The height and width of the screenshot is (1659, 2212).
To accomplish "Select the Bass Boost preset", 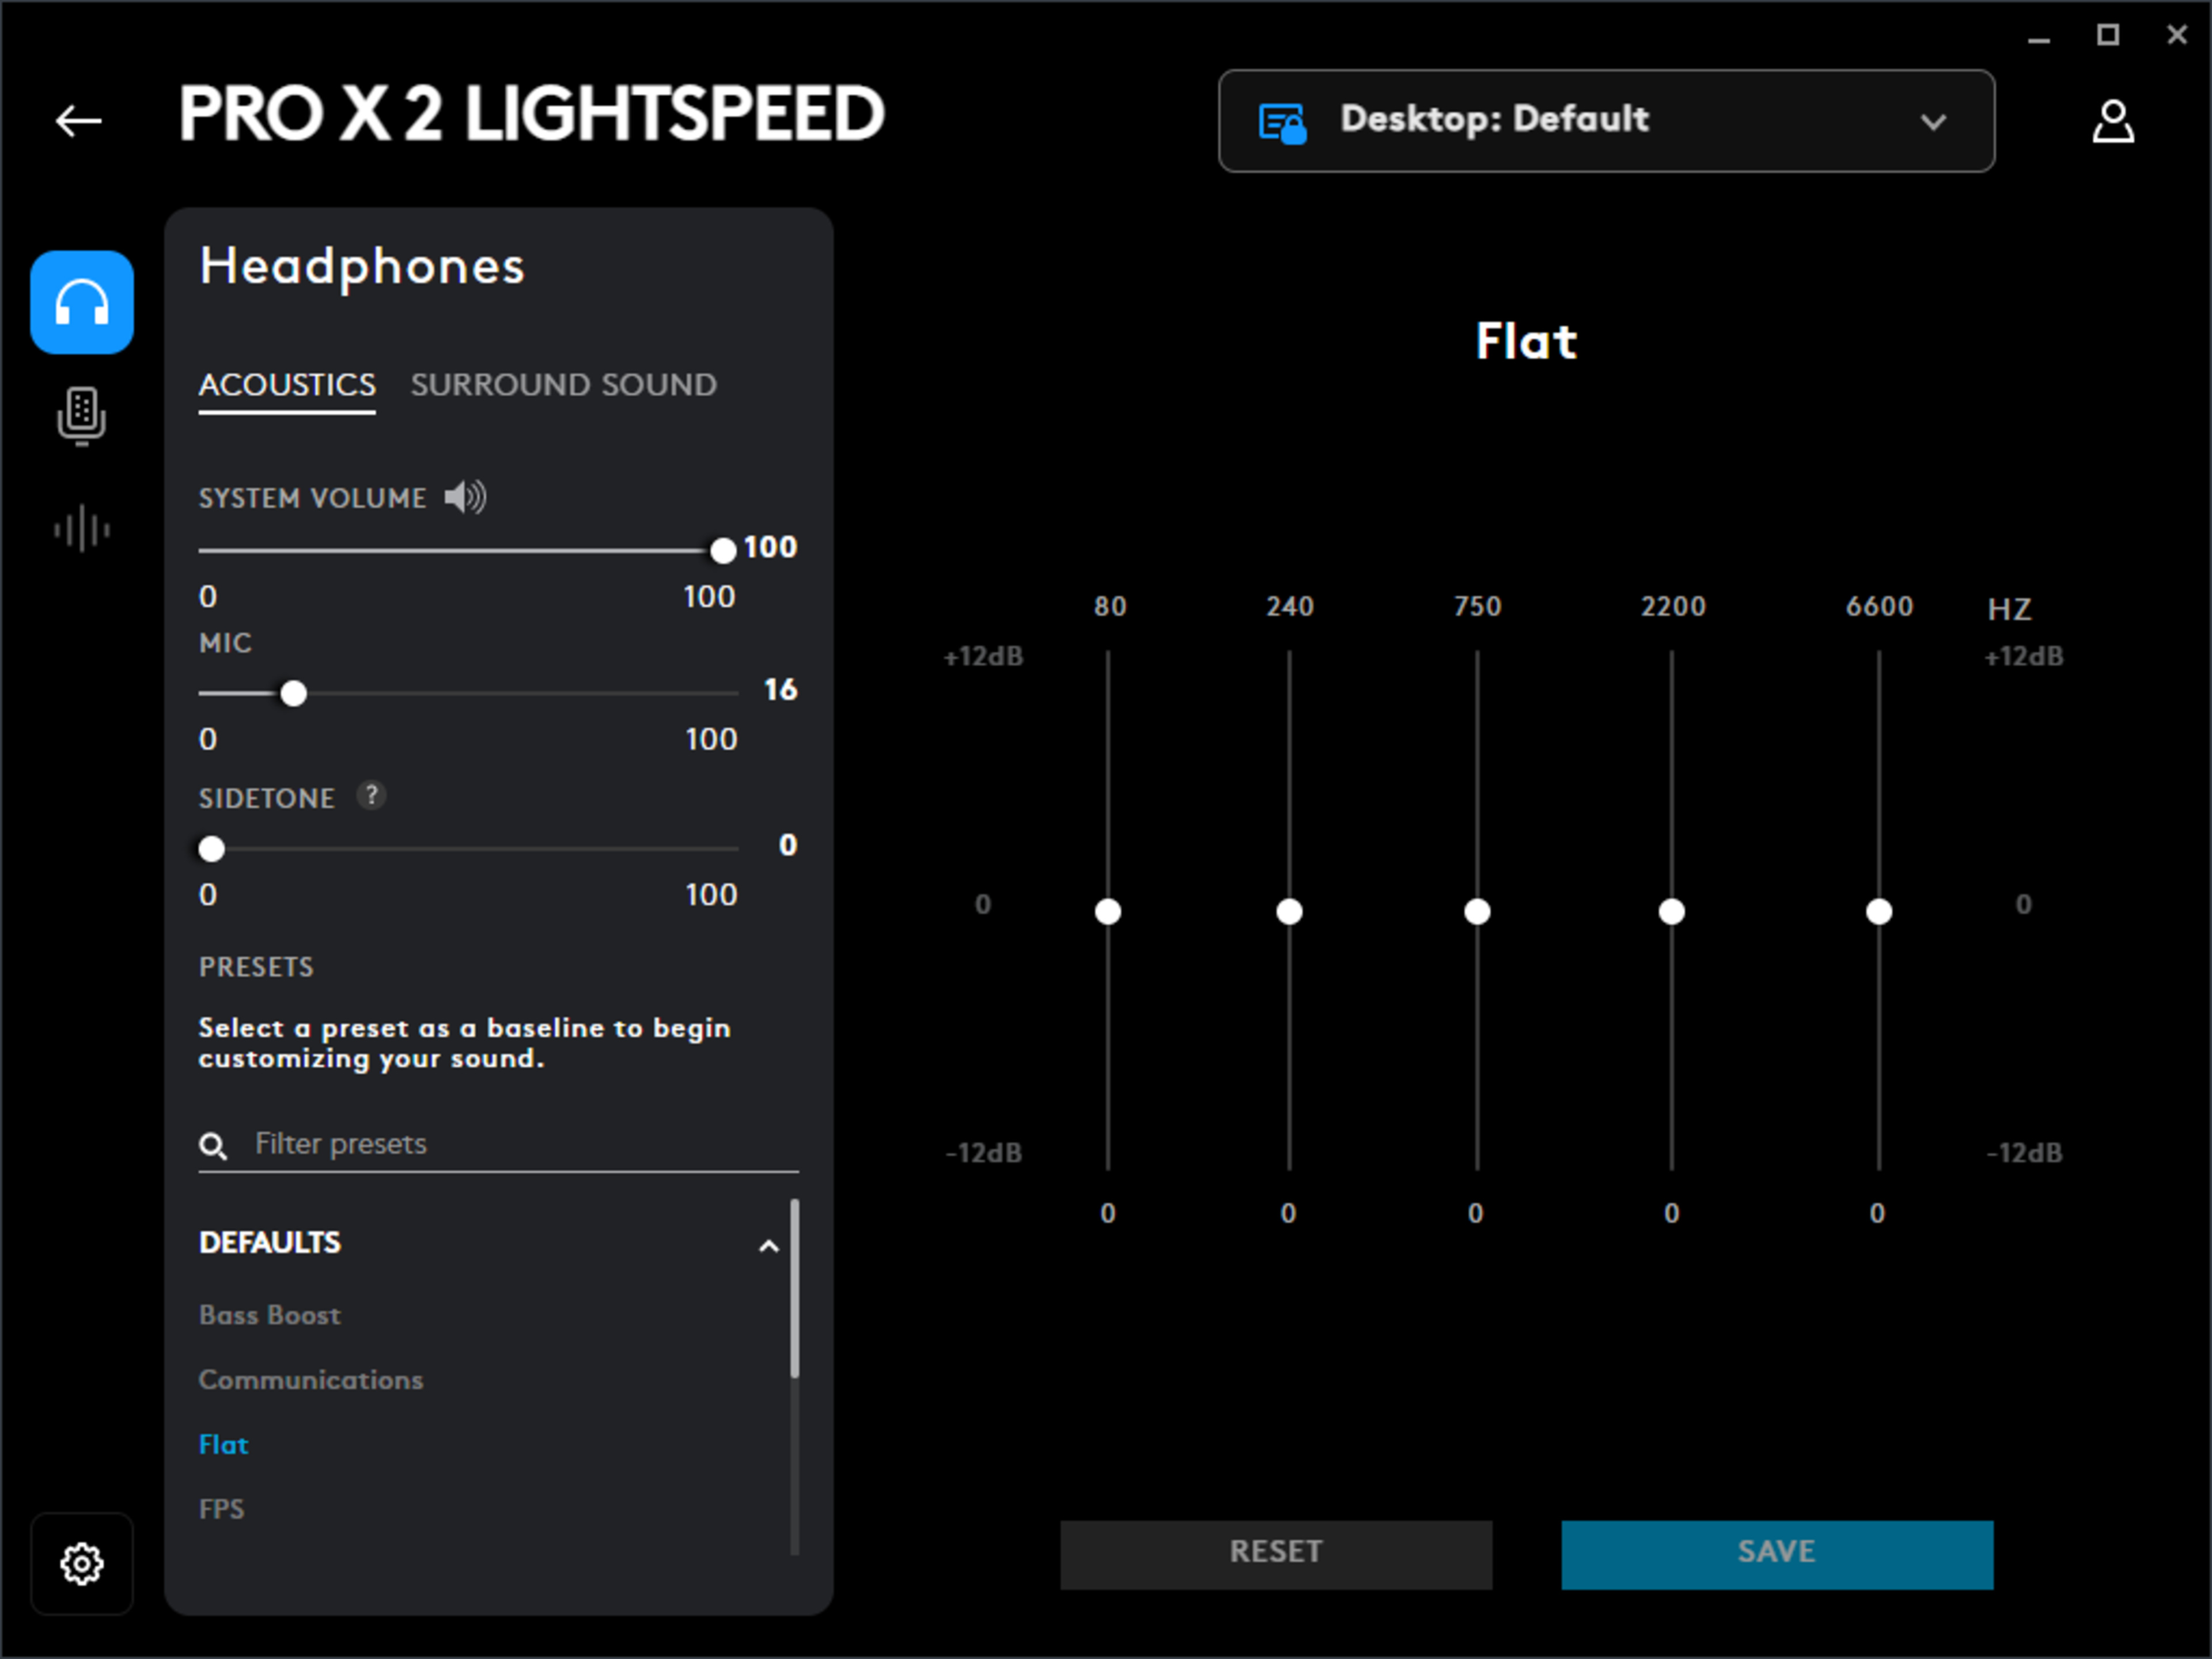I will (269, 1315).
